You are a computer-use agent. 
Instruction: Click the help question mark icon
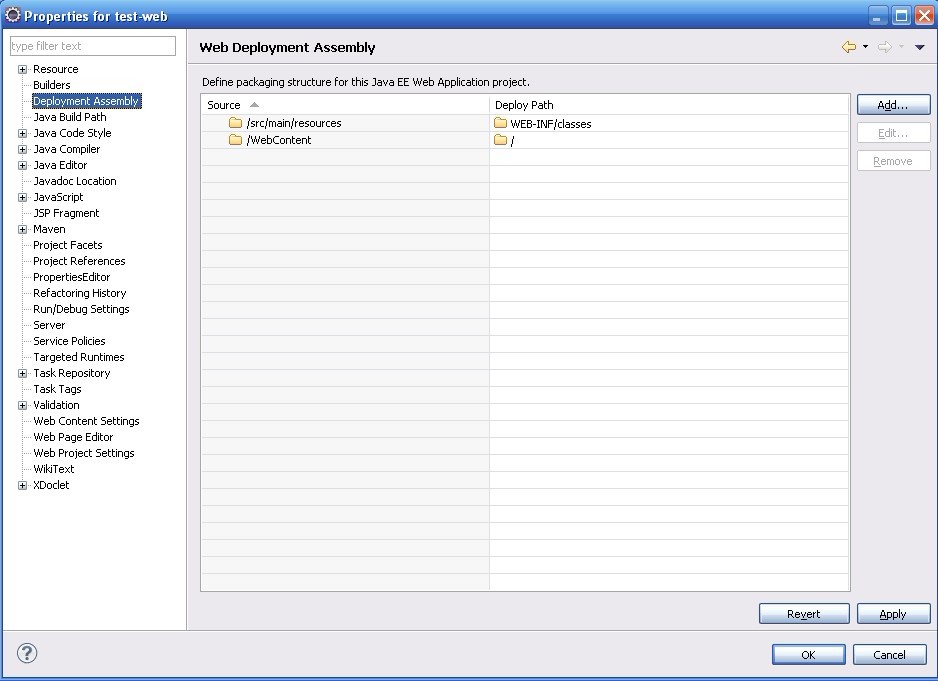coord(27,654)
